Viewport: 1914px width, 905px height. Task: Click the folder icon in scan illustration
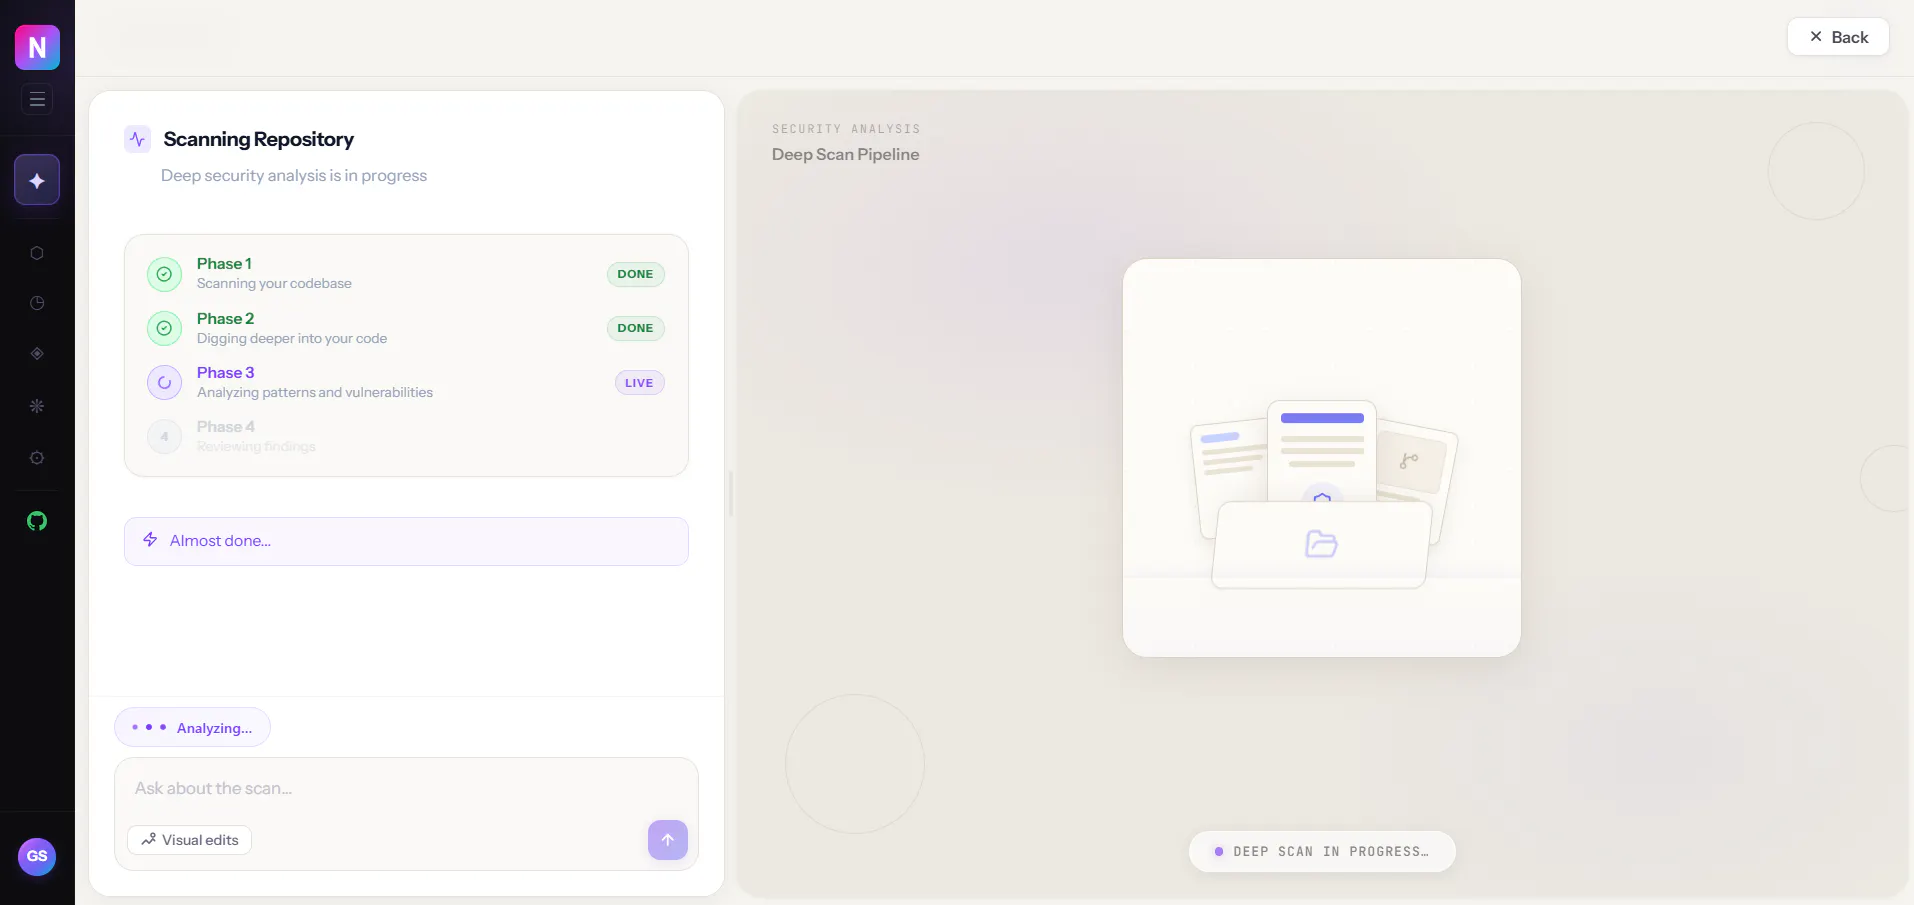tap(1321, 544)
